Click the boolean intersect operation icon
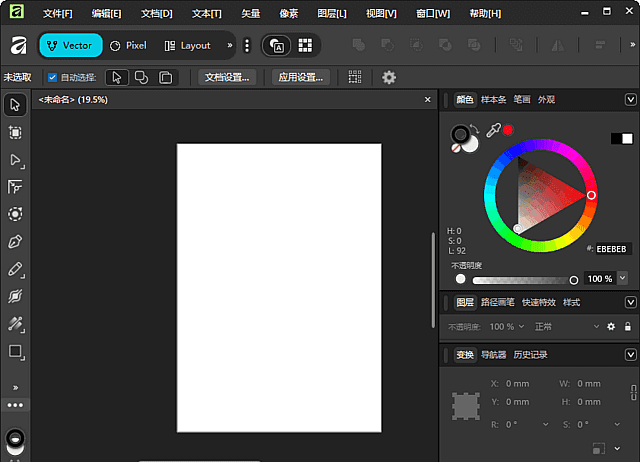This screenshot has width=640, height=462. (416, 45)
